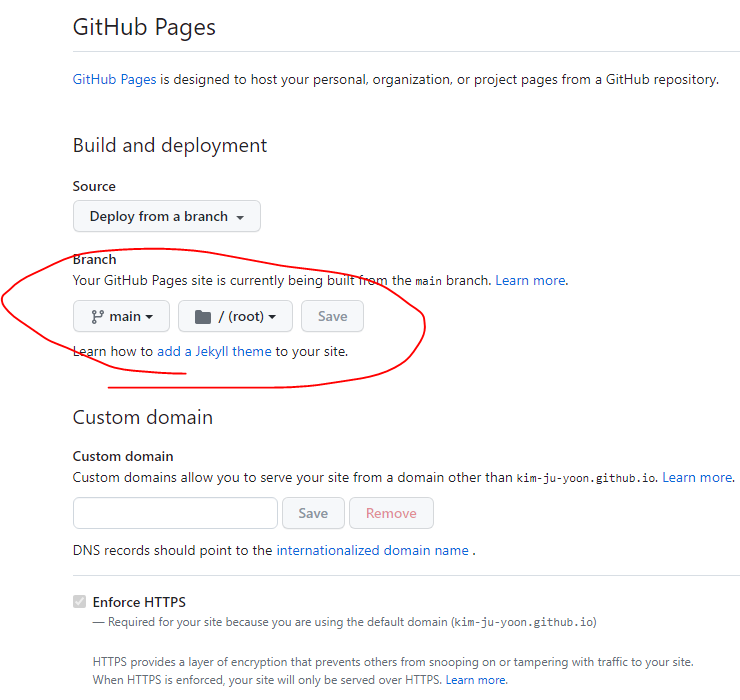740x700 pixels.
Task: Open the GitHub Pages documentation link
Action: click(114, 79)
